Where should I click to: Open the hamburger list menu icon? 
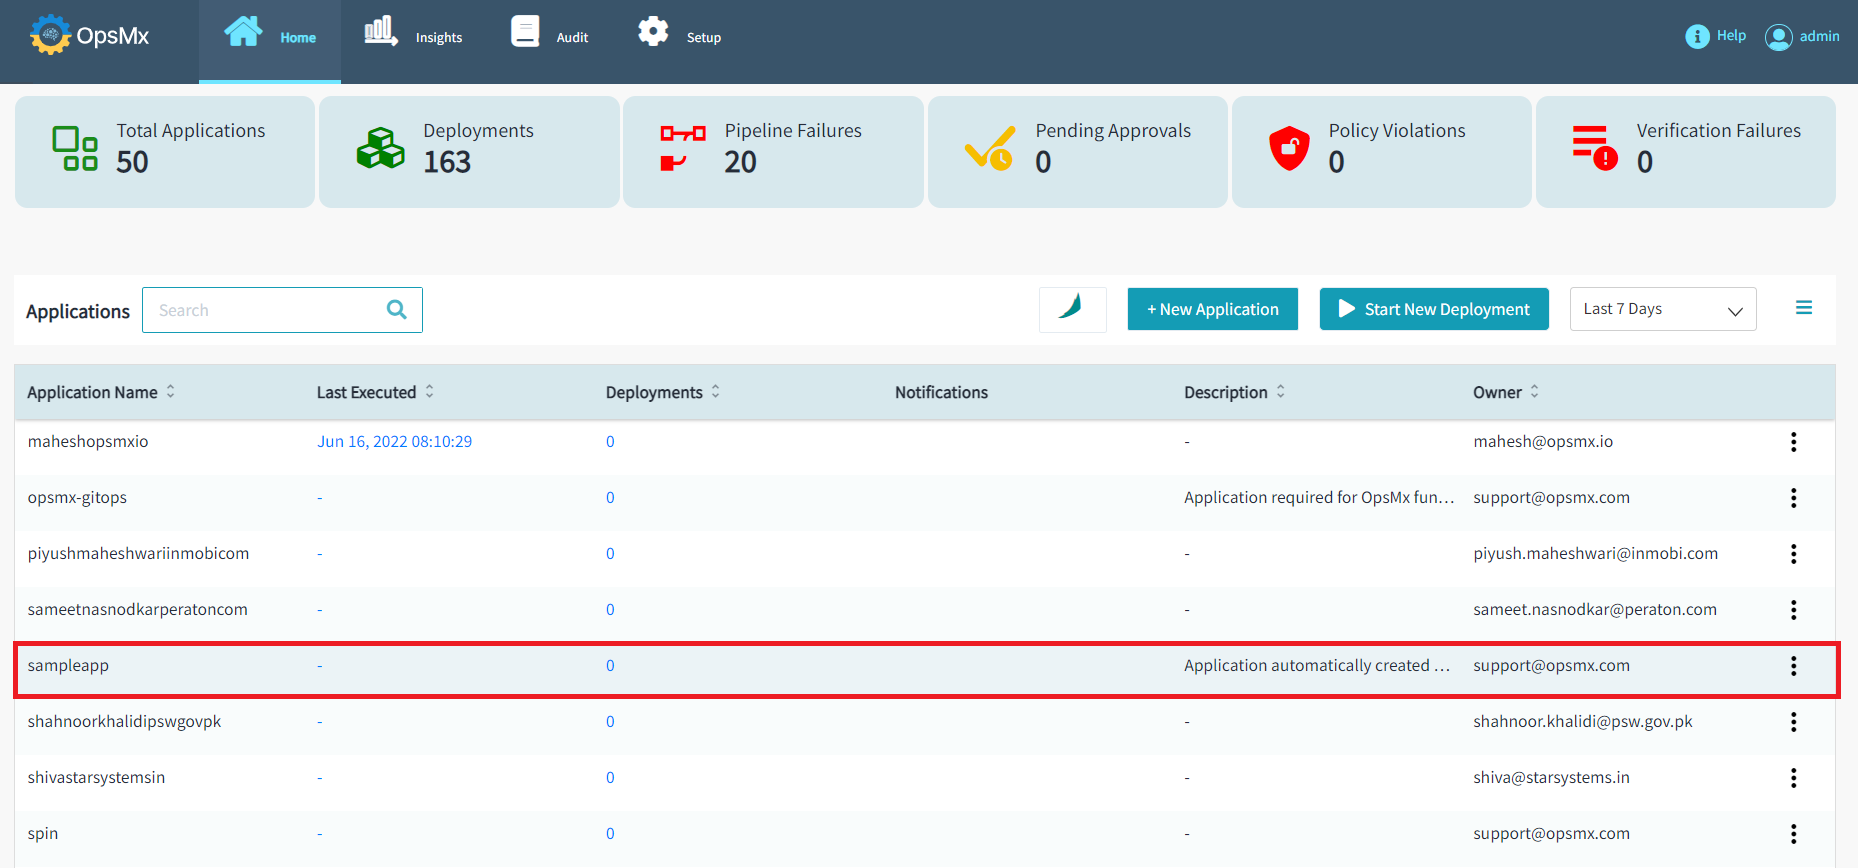click(x=1803, y=308)
